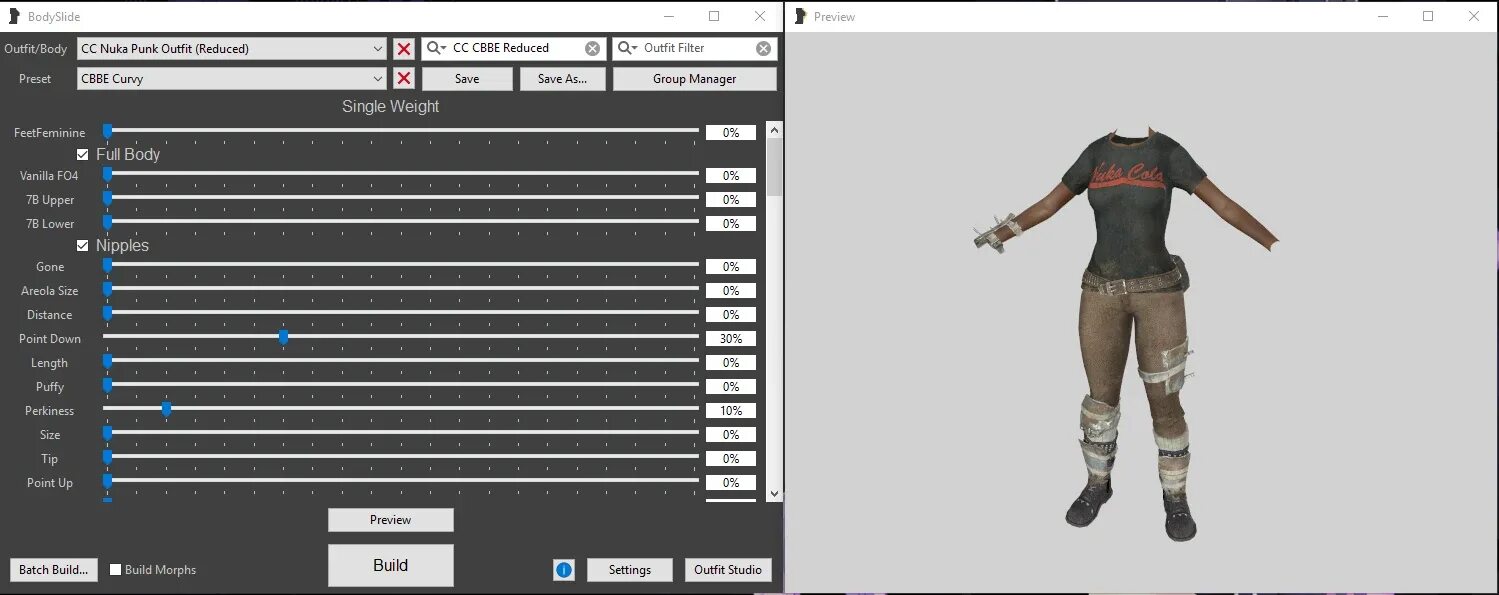This screenshot has width=1499, height=595.
Task: Open Batch Build... dialog
Action: [54, 570]
